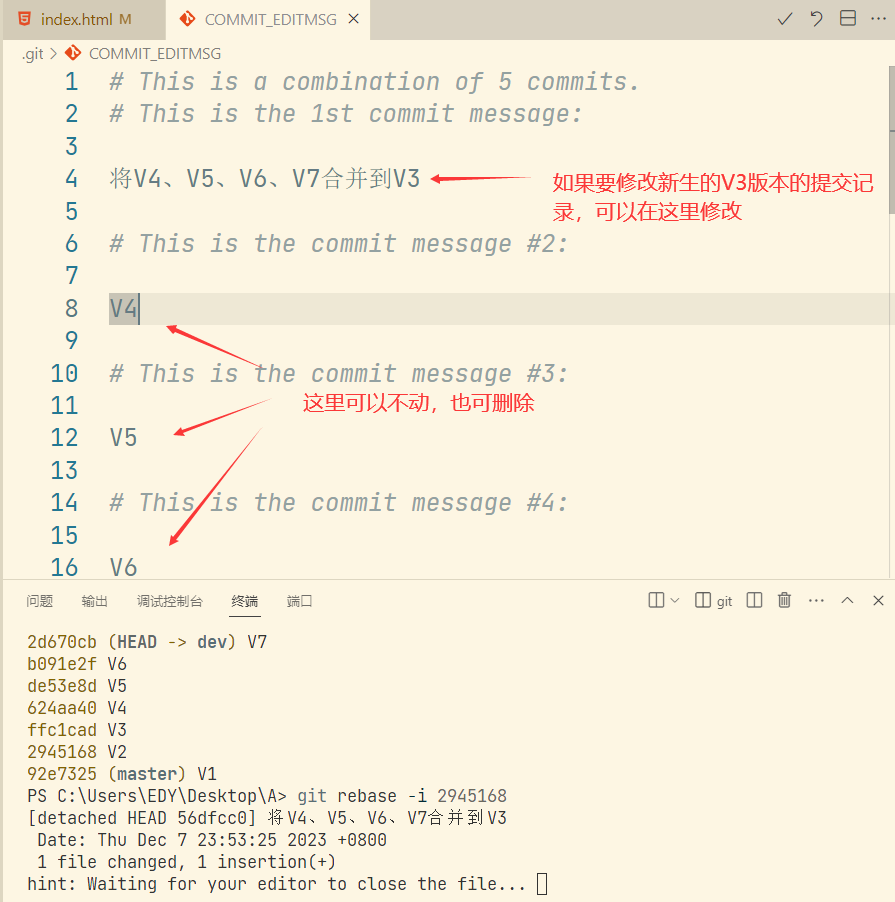Image resolution: width=895 pixels, height=902 pixels.
Task: Click comment 'This is the commit message #4'
Action: coord(339,503)
